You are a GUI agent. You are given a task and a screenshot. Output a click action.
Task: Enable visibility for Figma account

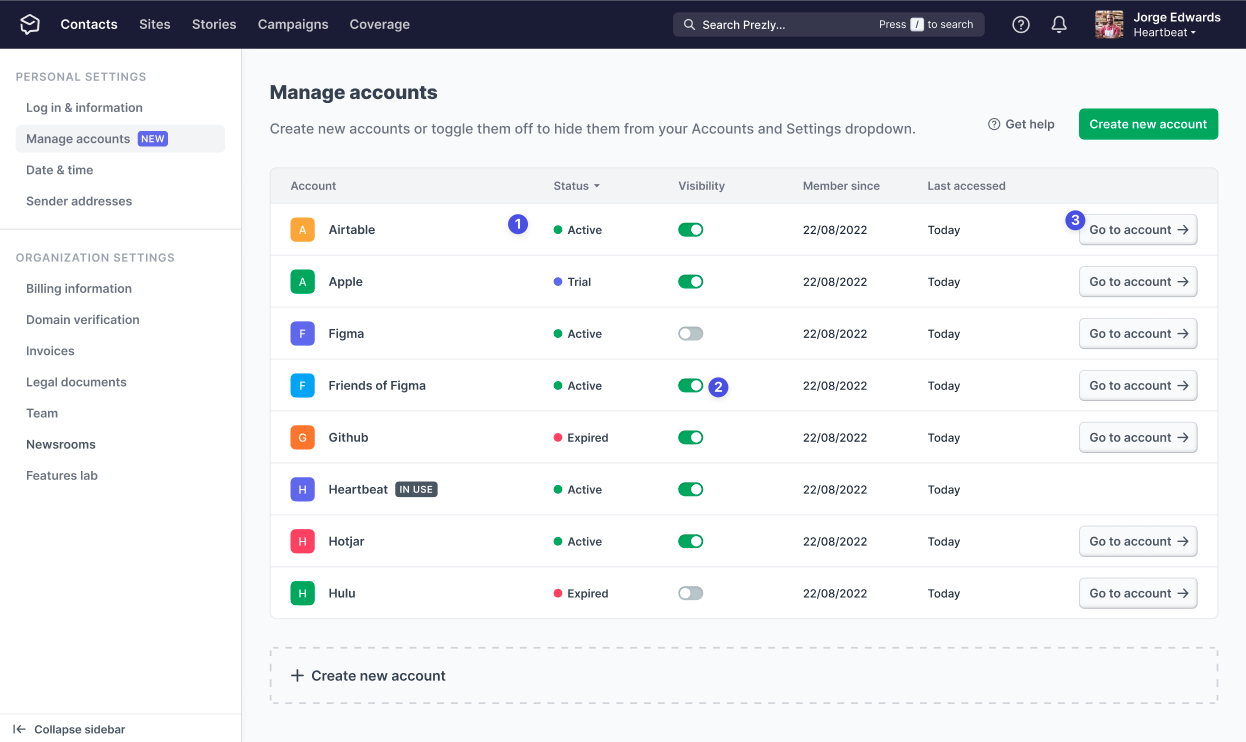[x=691, y=334]
